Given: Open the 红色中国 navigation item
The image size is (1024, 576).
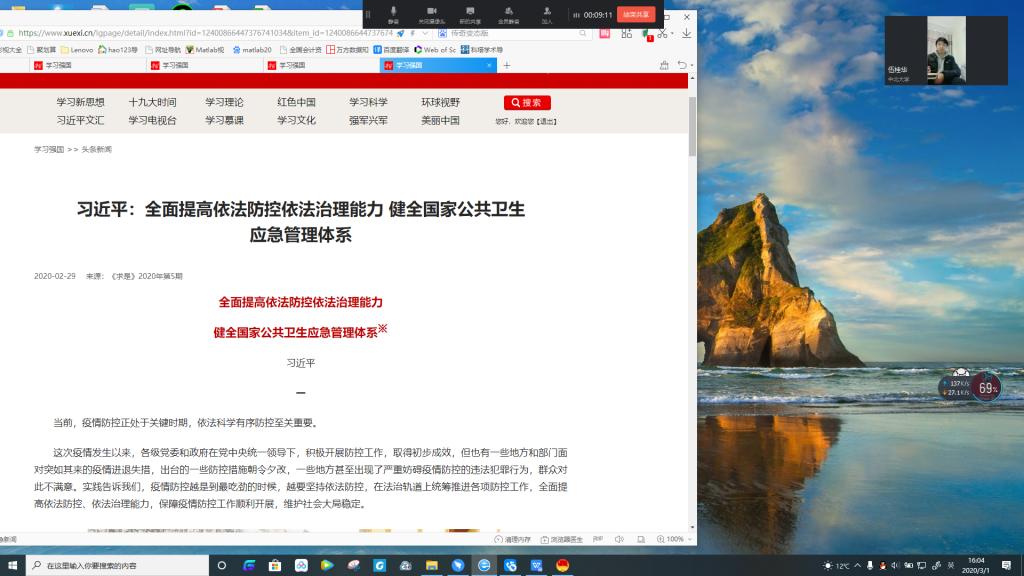Looking at the screenshot, I should [x=296, y=102].
